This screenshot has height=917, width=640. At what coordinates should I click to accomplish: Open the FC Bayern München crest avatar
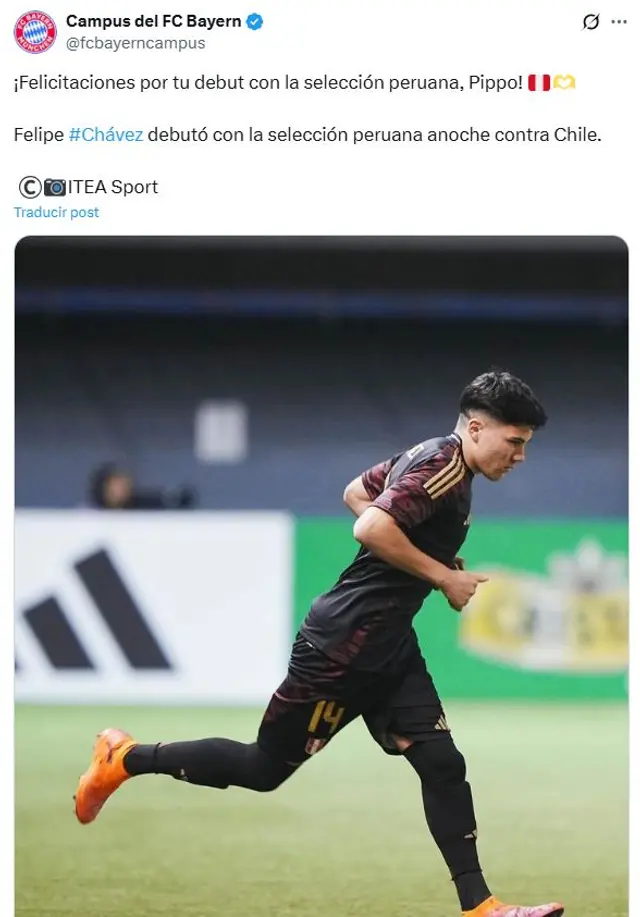pos(35,32)
